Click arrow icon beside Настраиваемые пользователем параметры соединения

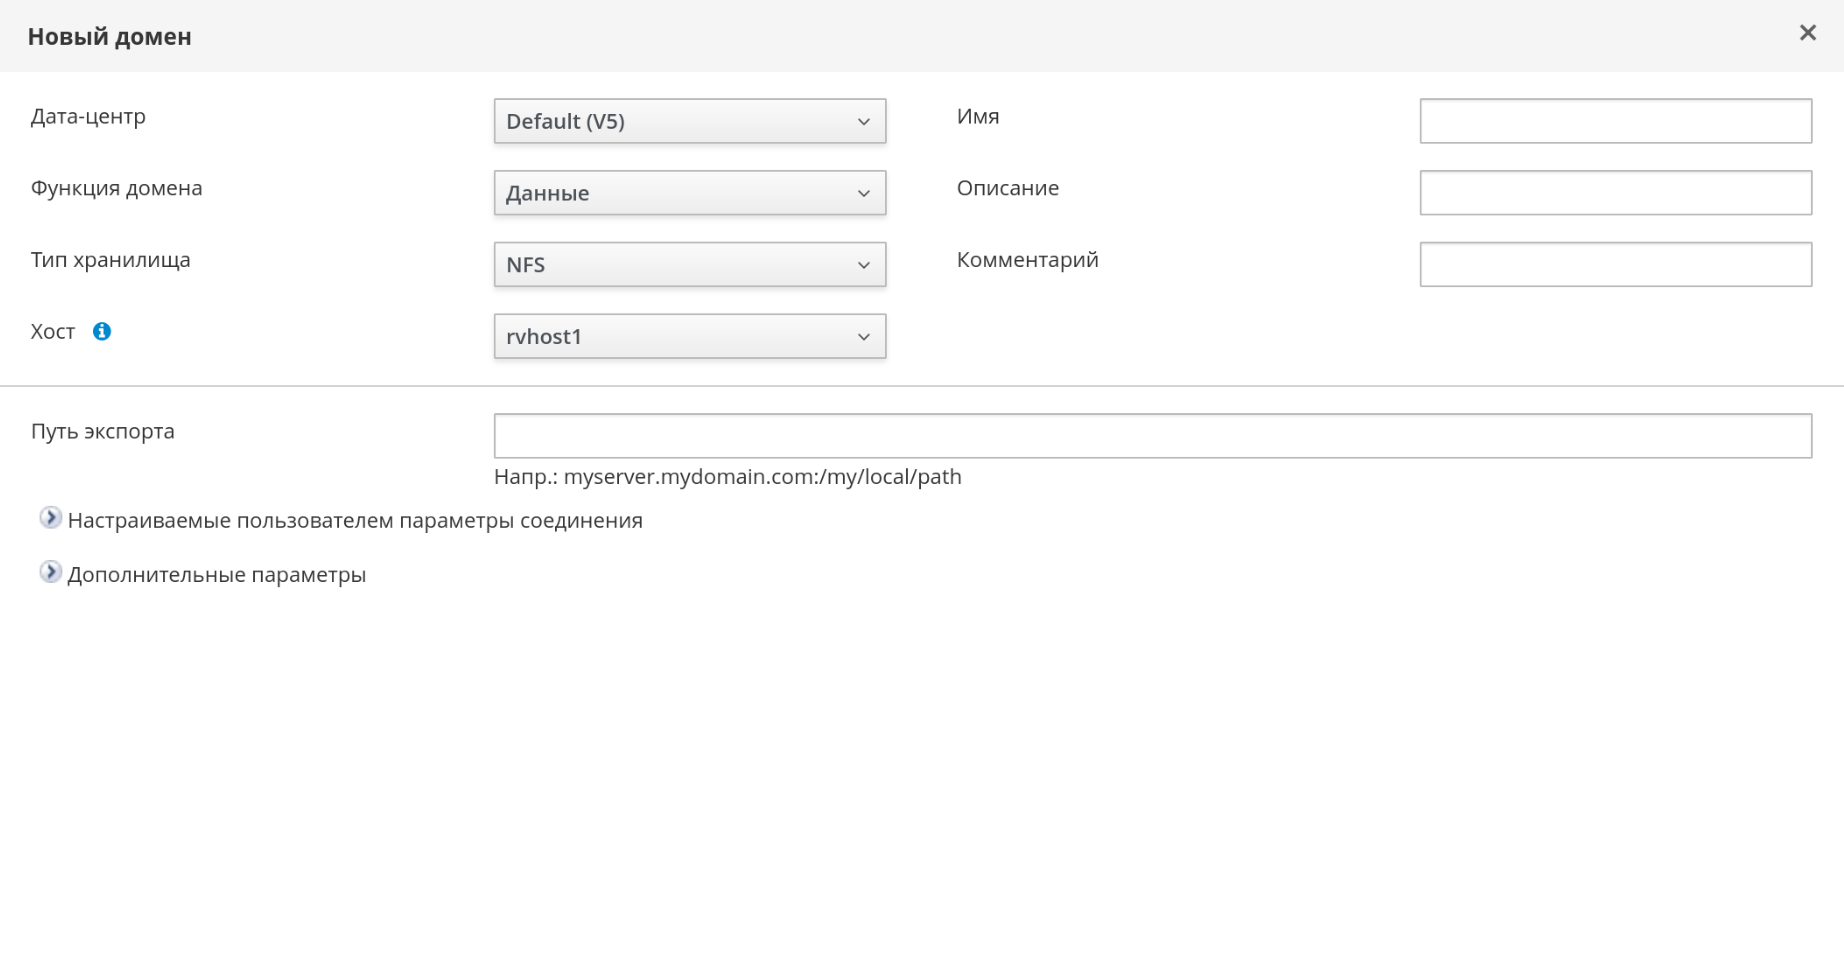(50, 518)
